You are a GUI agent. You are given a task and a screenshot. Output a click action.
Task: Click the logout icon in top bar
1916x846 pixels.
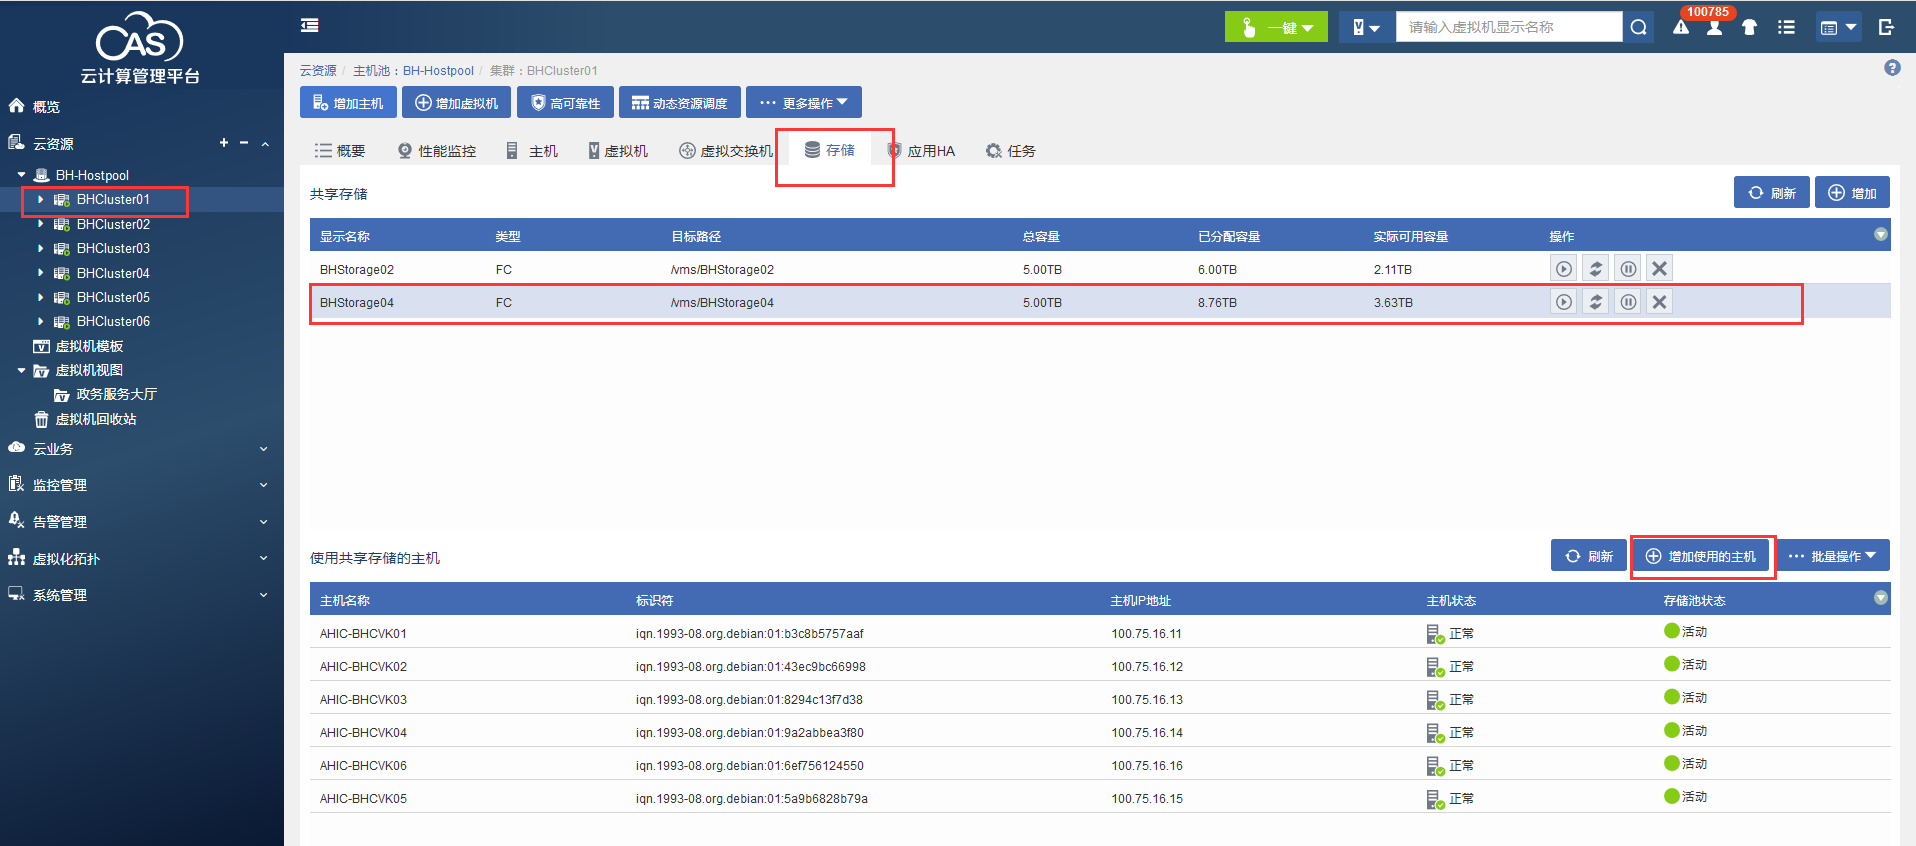pos(1886,27)
